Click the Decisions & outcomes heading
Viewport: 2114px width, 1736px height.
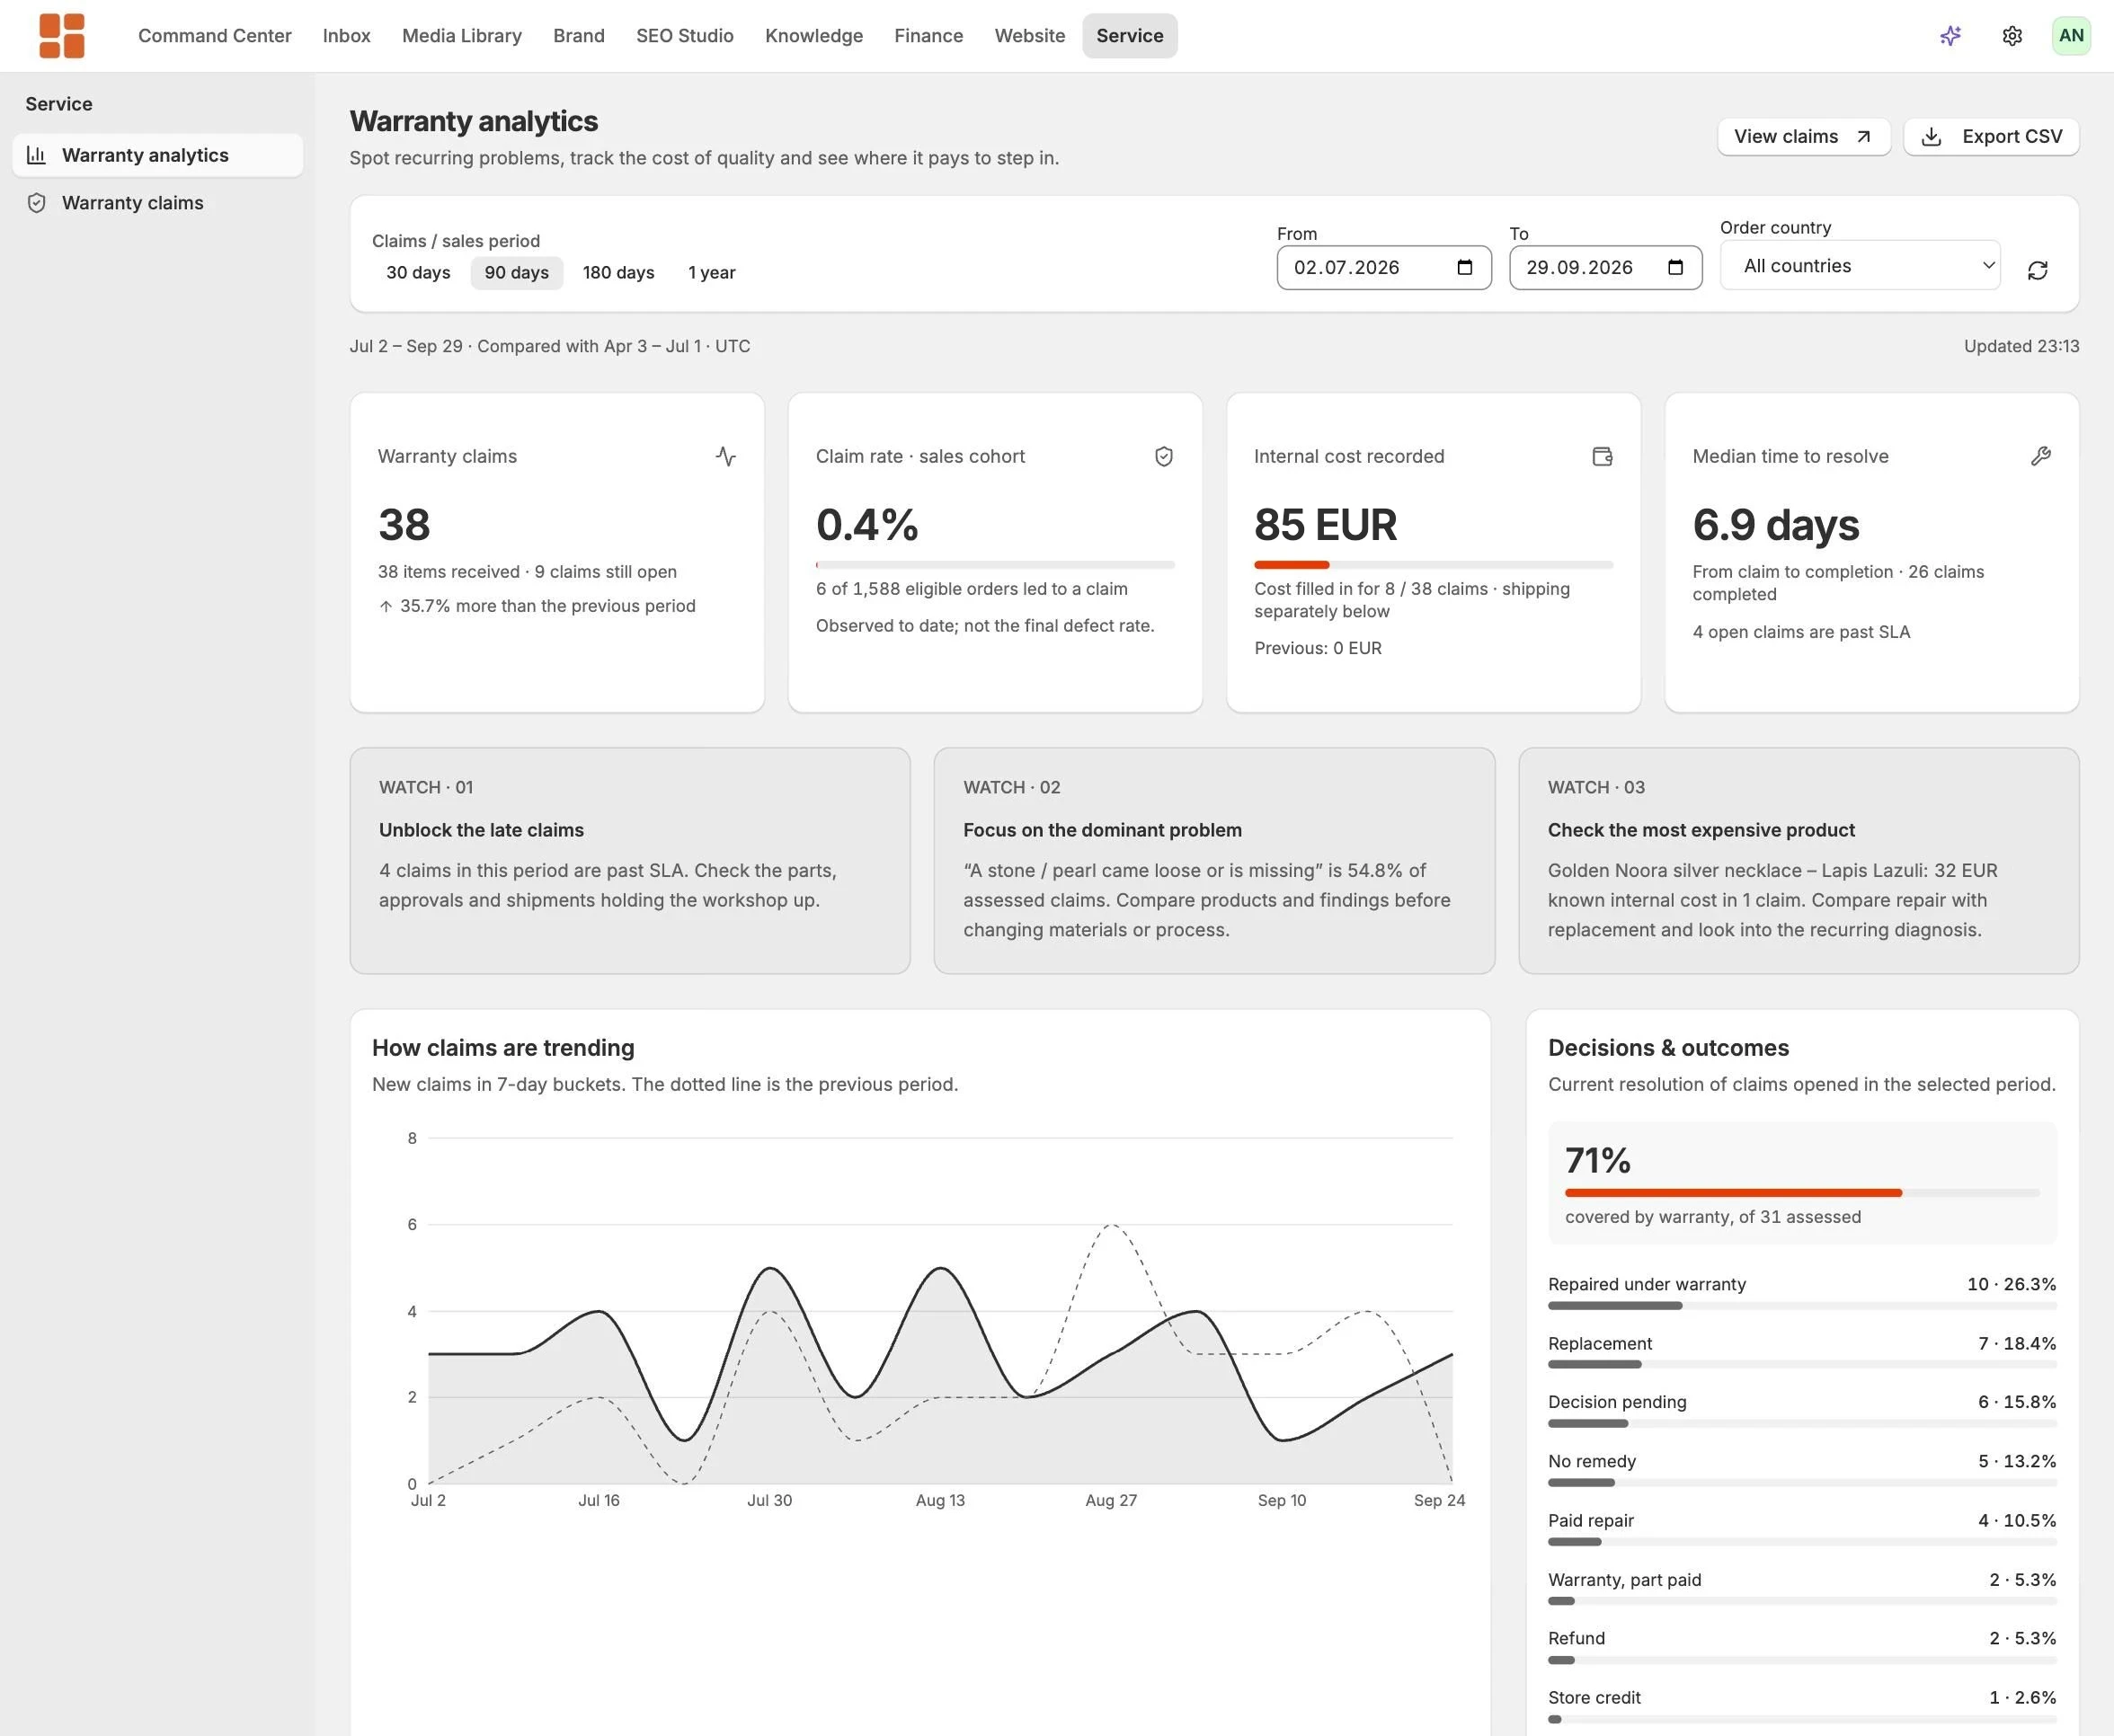[1668, 1048]
